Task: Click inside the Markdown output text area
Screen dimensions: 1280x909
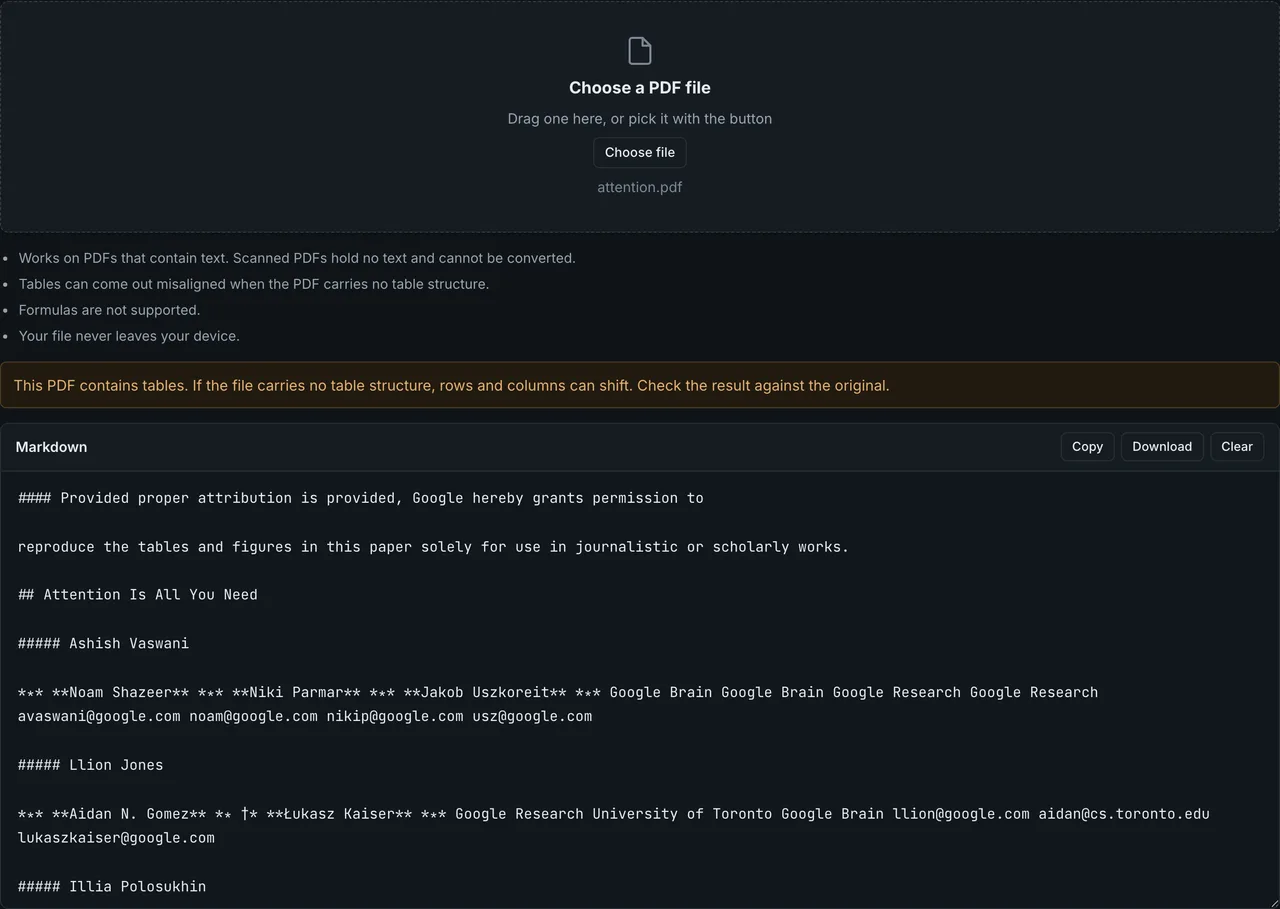Action: point(640,690)
